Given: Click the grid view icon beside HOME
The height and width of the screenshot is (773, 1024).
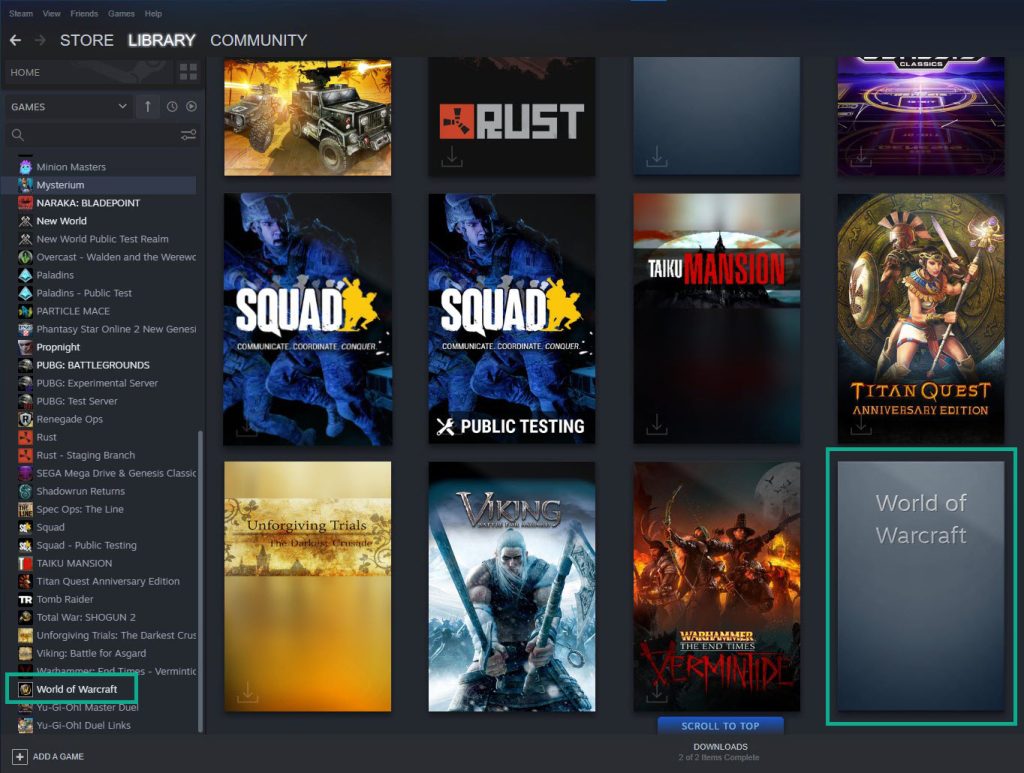Looking at the screenshot, I should [x=188, y=72].
